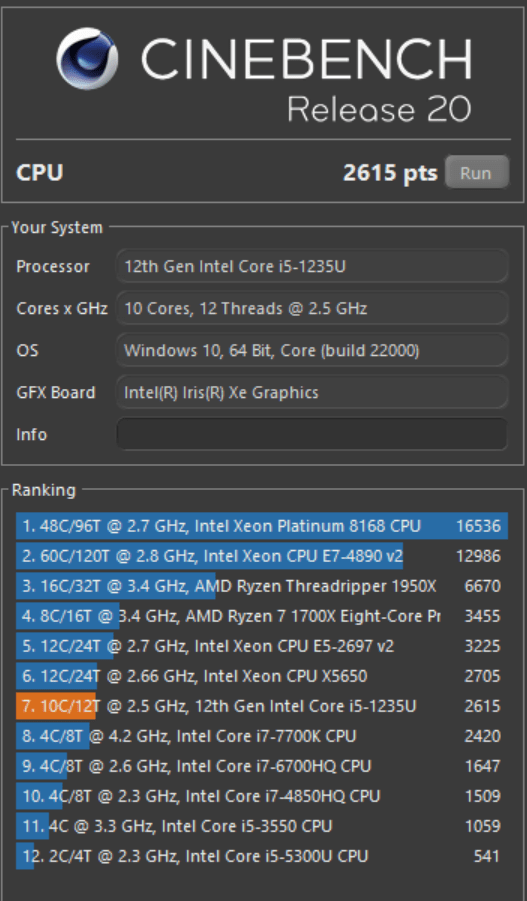Click the OS field showing Windows 10
The height and width of the screenshot is (901, 527).
click(312, 351)
